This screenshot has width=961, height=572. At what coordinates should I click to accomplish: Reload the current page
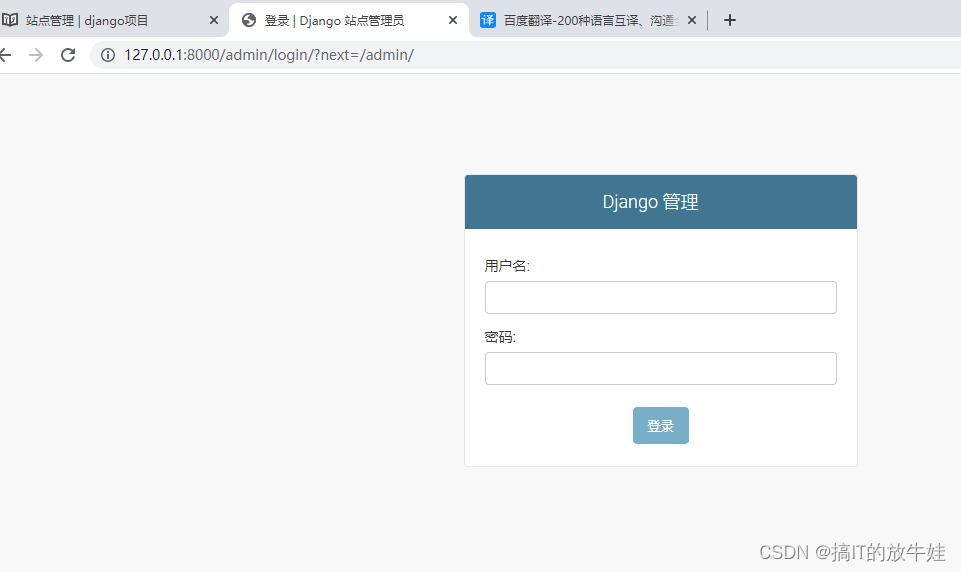68,55
